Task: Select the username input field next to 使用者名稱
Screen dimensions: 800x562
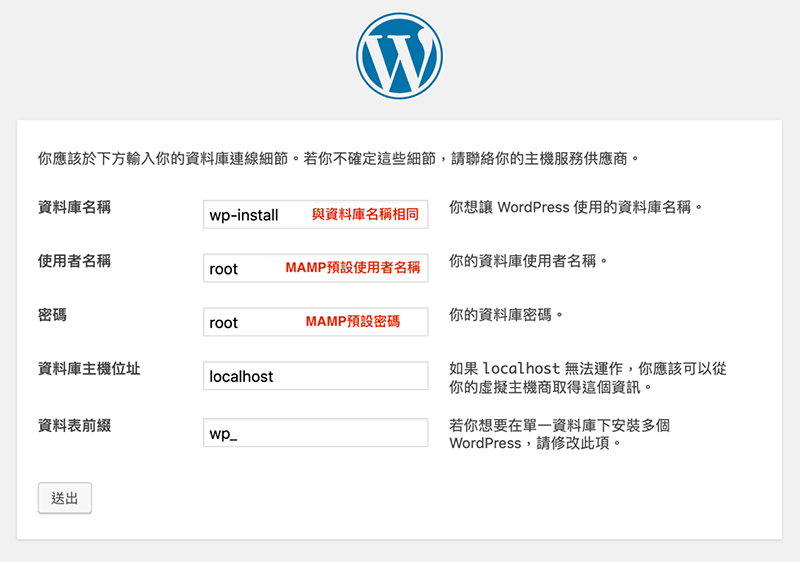Action: tap(315, 268)
